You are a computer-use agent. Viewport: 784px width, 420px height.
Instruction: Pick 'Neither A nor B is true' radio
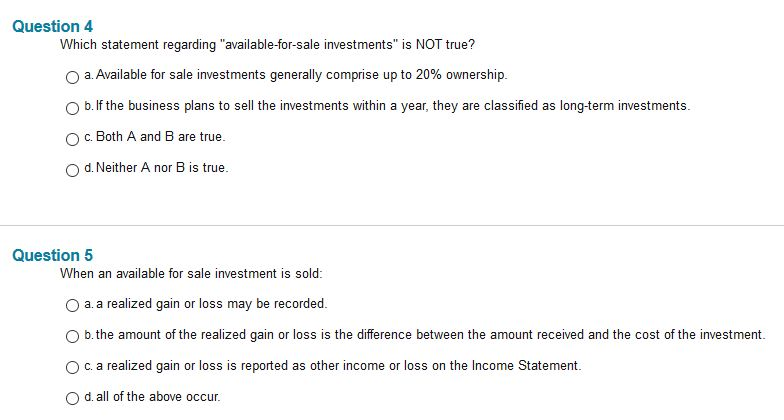[72, 170]
